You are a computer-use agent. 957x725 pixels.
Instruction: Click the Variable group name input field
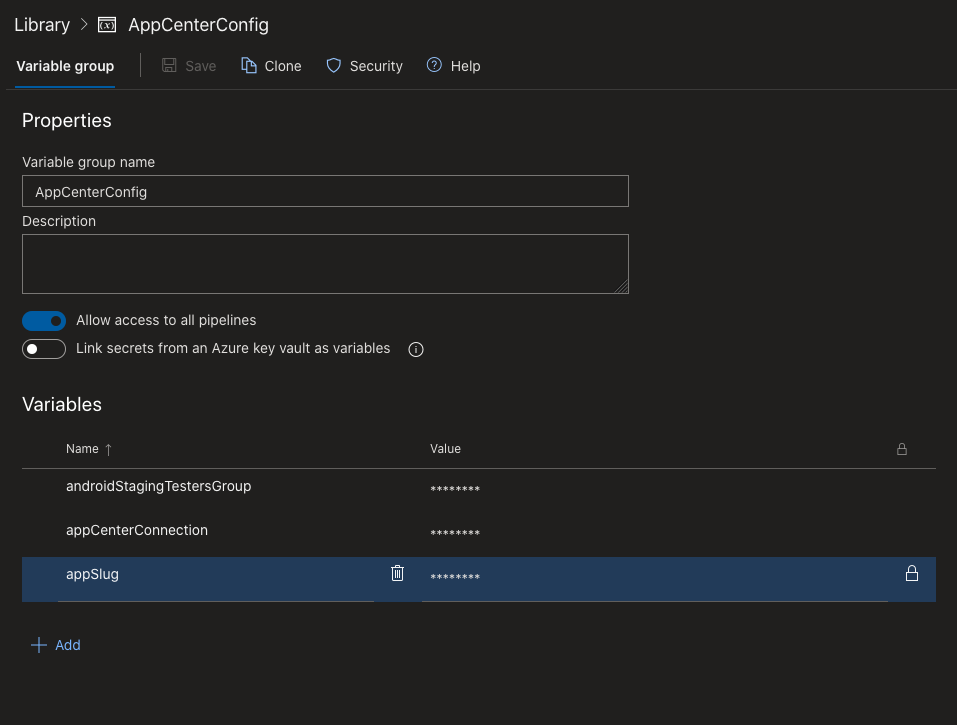pyautogui.click(x=325, y=191)
